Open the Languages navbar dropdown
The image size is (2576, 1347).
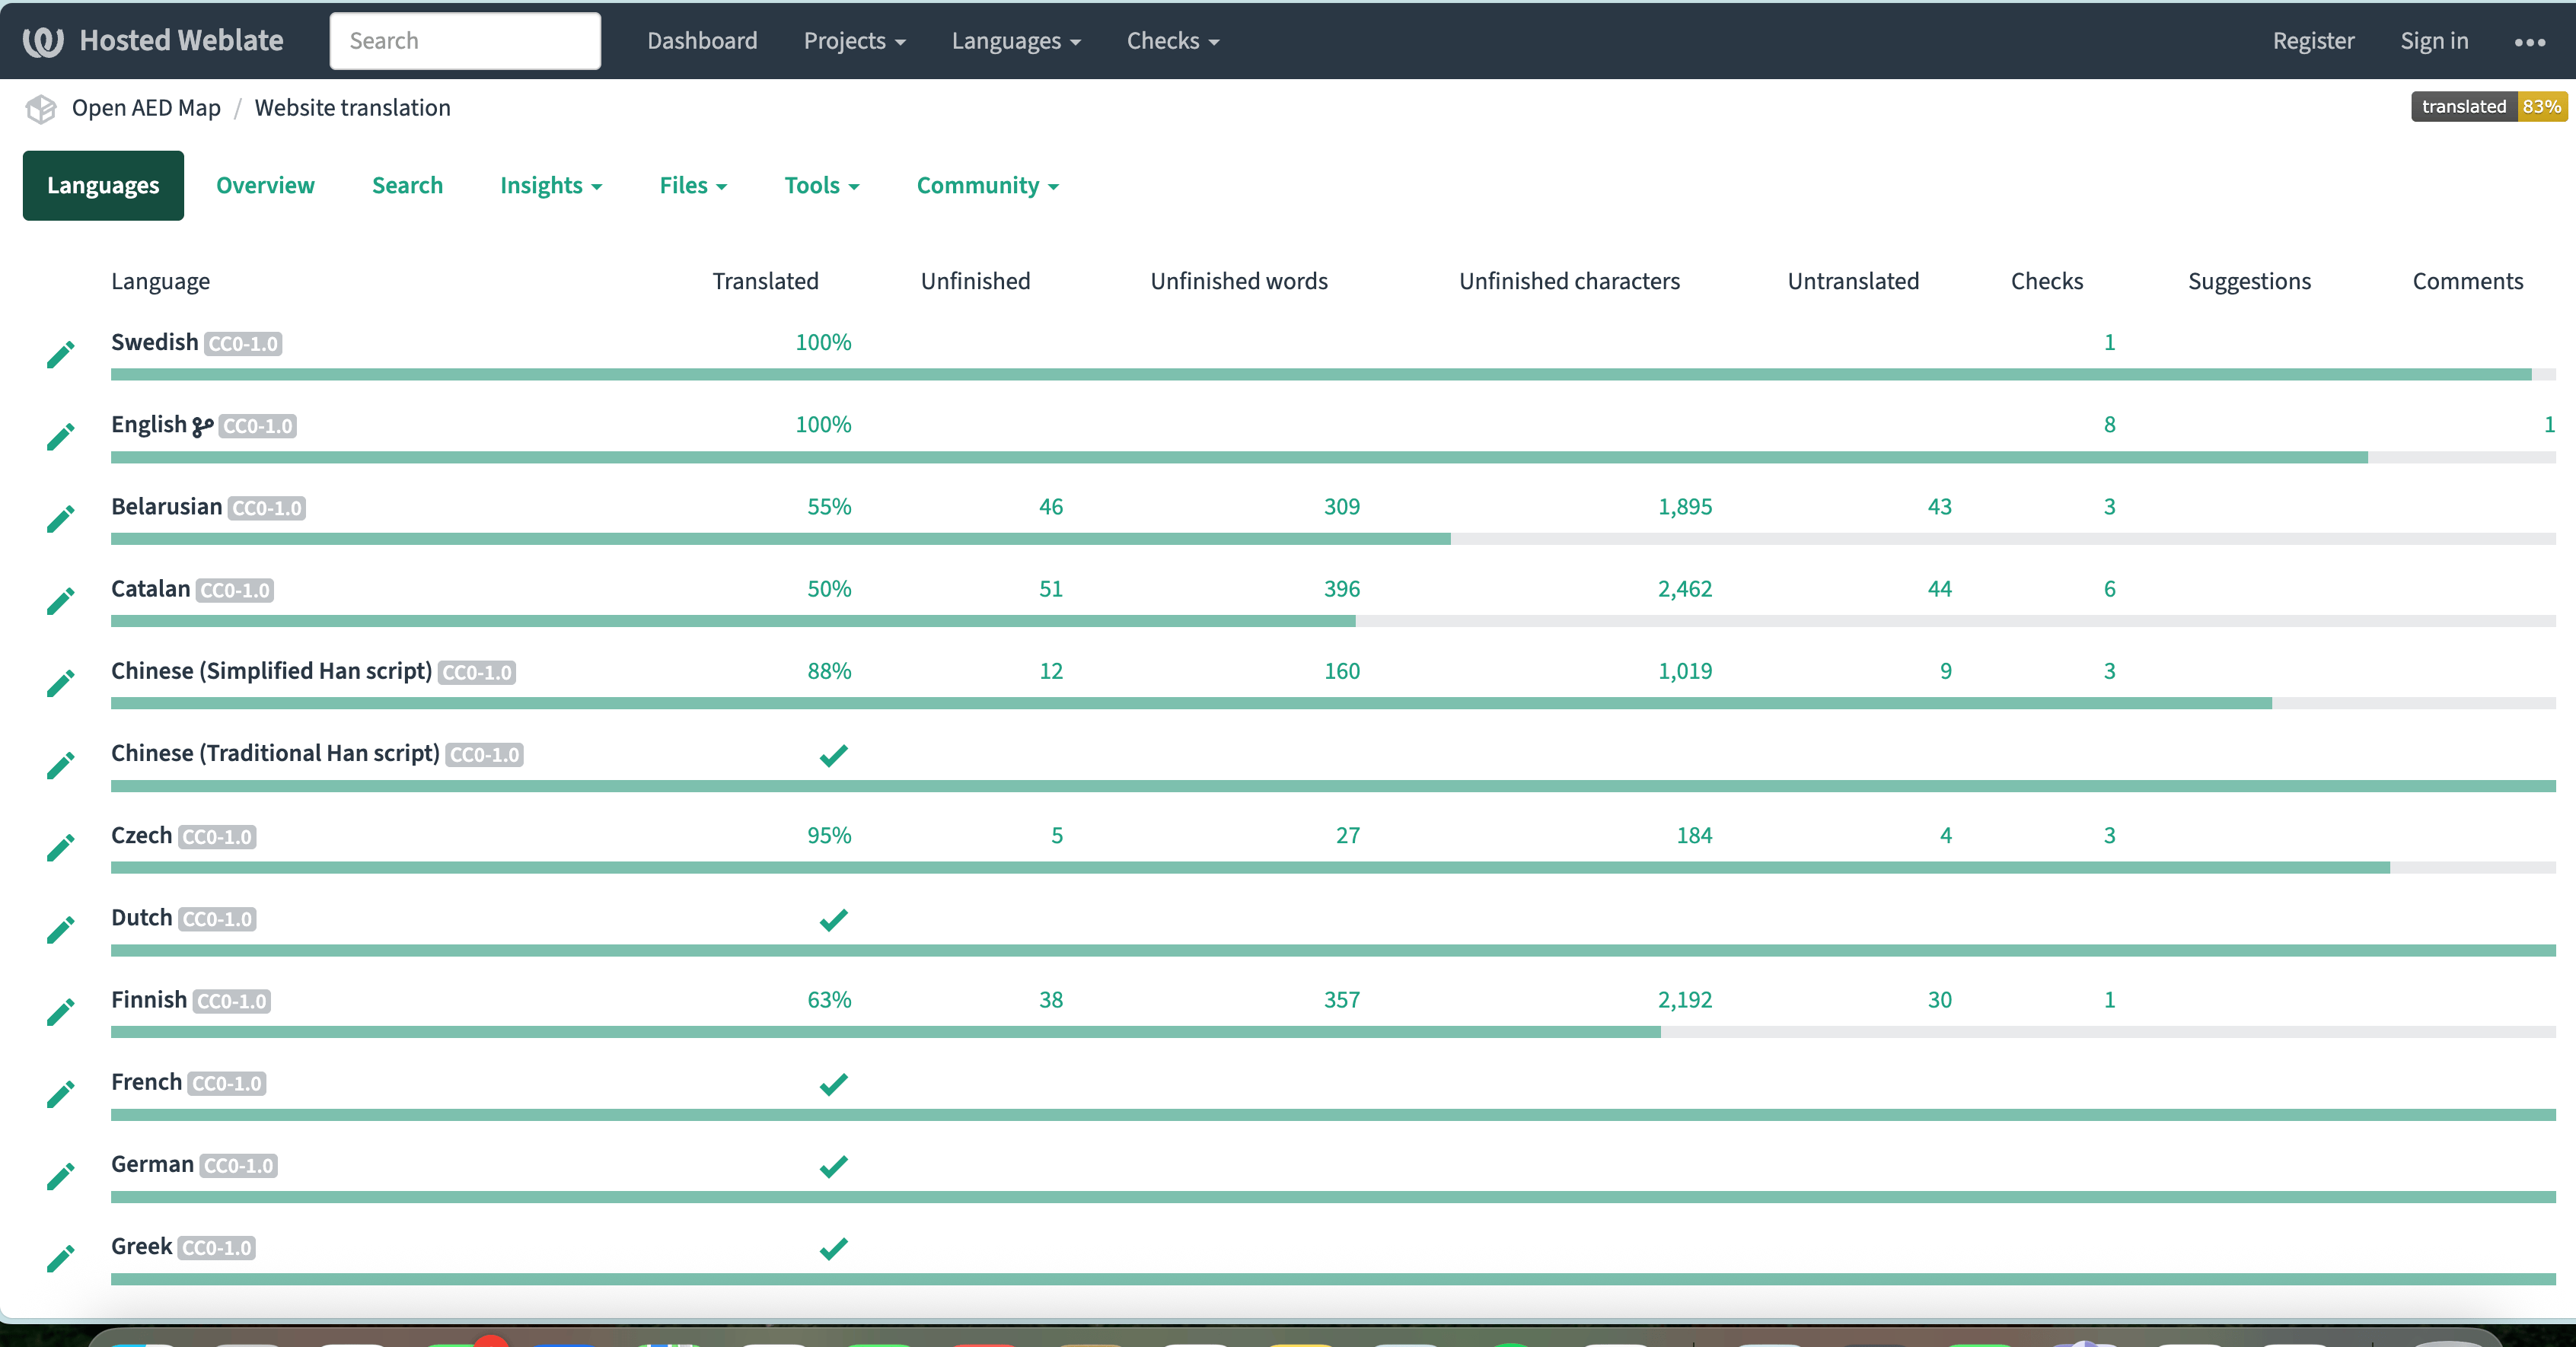click(x=1015, y=41)
